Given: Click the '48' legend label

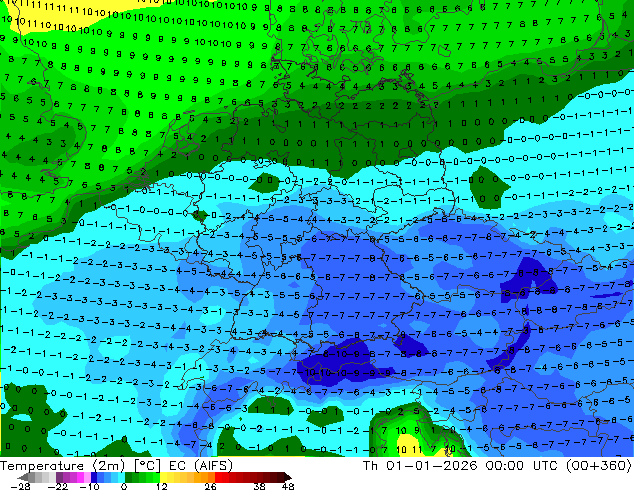Looking at the screenshot, I should [288, 486].
